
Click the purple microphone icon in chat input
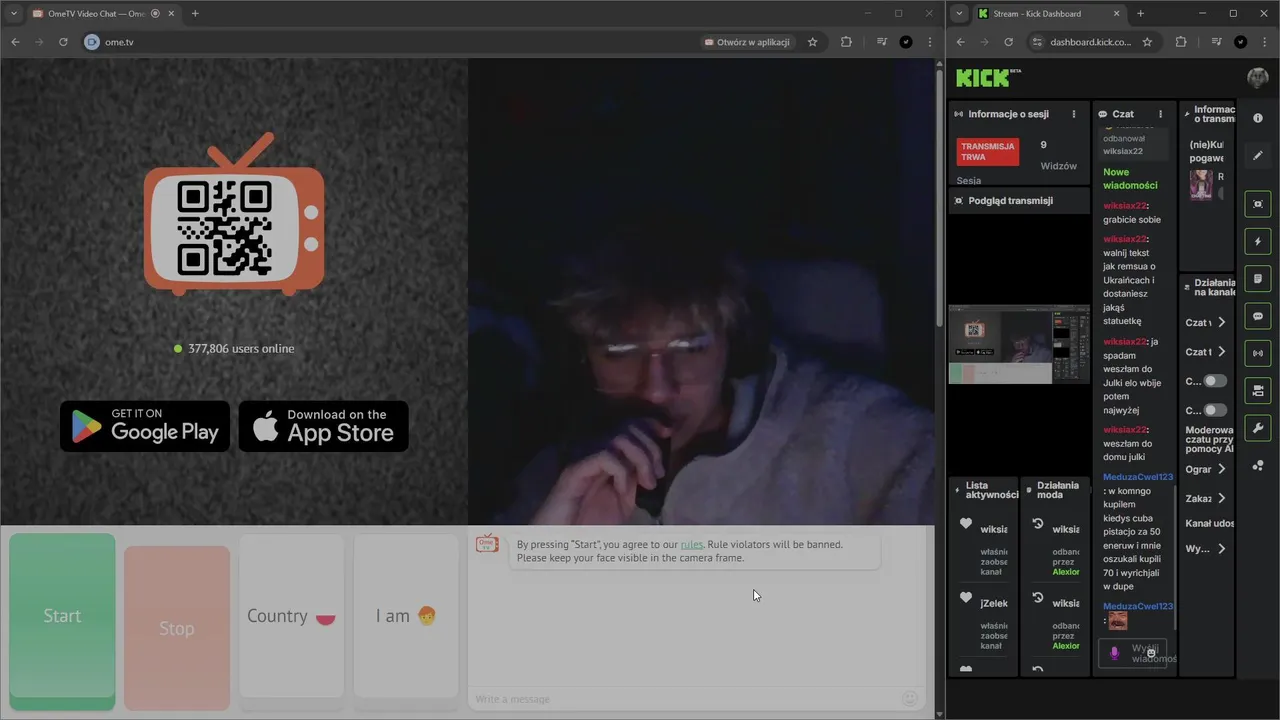click(x=1114, y=653)
